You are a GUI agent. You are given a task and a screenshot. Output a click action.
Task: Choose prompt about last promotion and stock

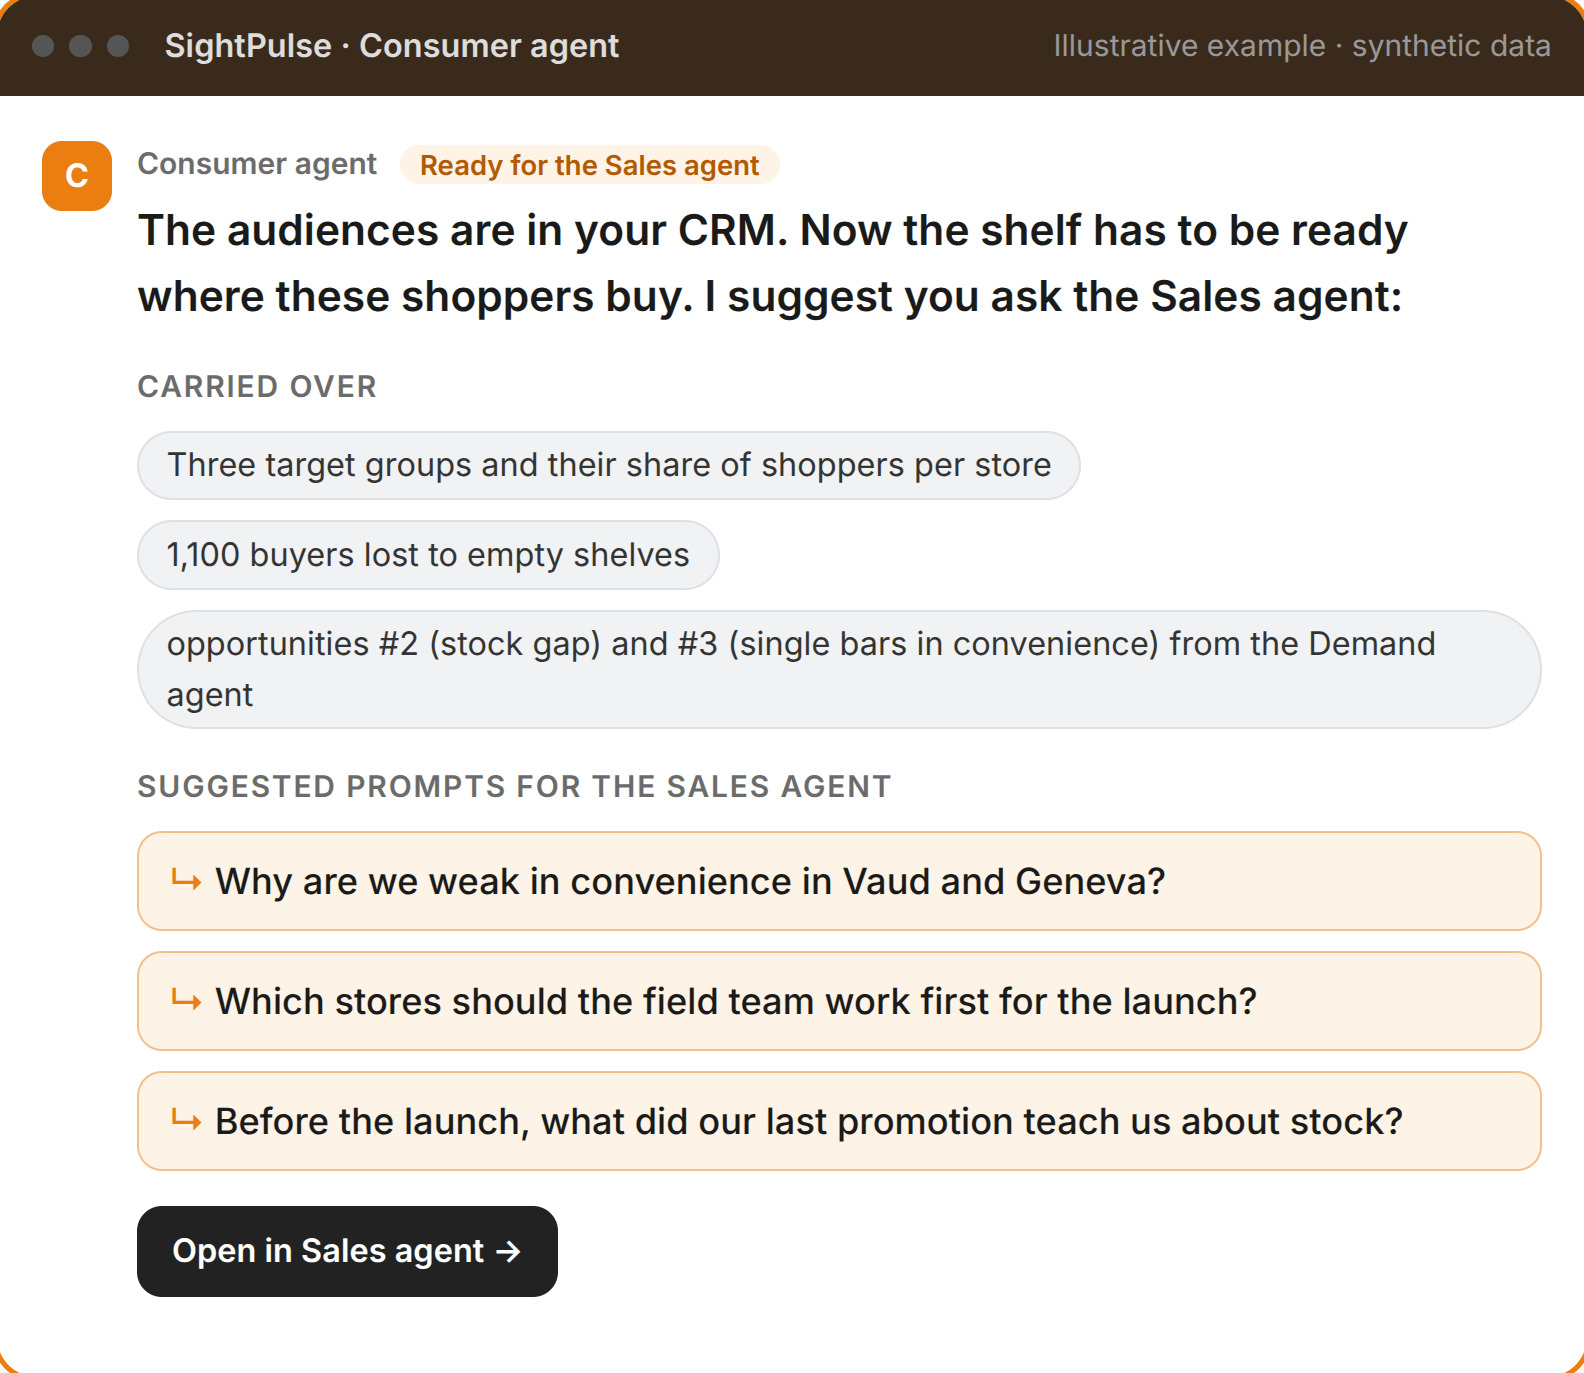pyautogui.click(x=839, y=1121)
